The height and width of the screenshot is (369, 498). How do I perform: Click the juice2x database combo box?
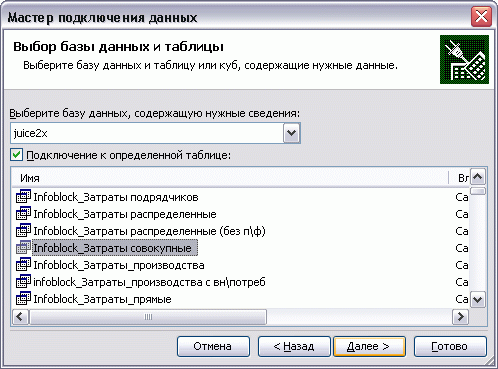tap(155, 133)
